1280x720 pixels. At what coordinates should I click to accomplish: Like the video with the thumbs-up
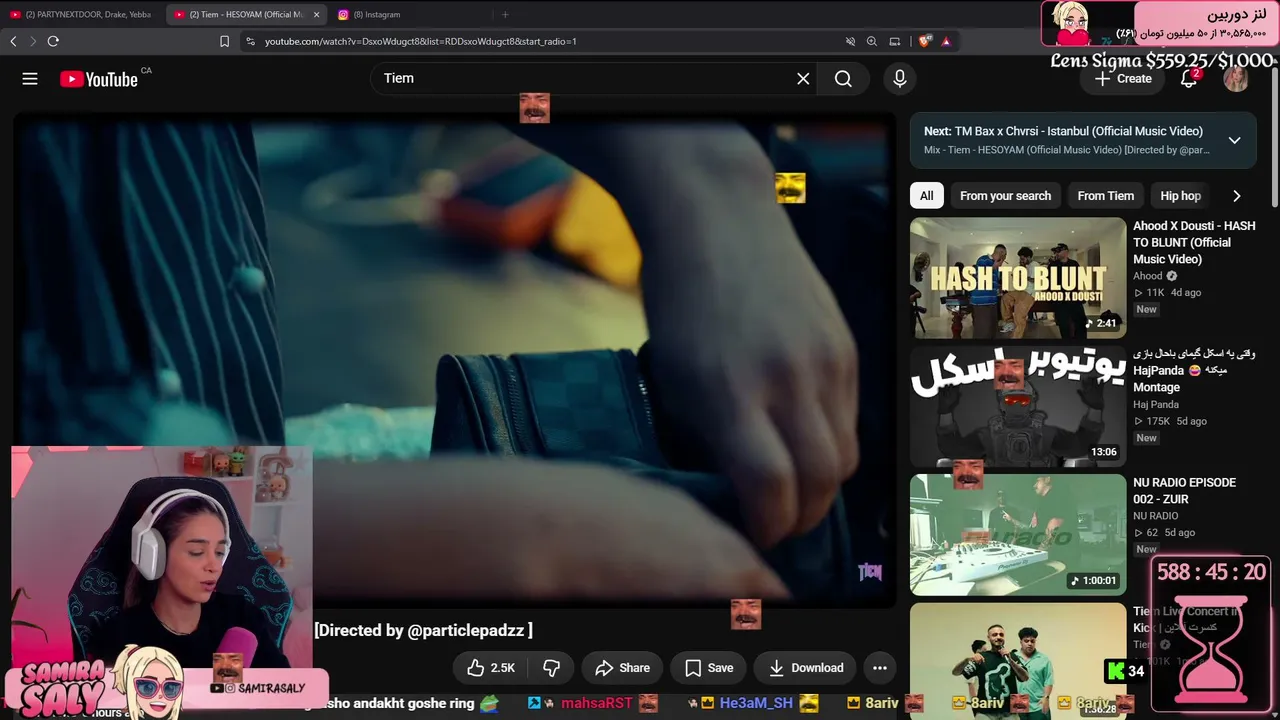(x=491, y=668)
